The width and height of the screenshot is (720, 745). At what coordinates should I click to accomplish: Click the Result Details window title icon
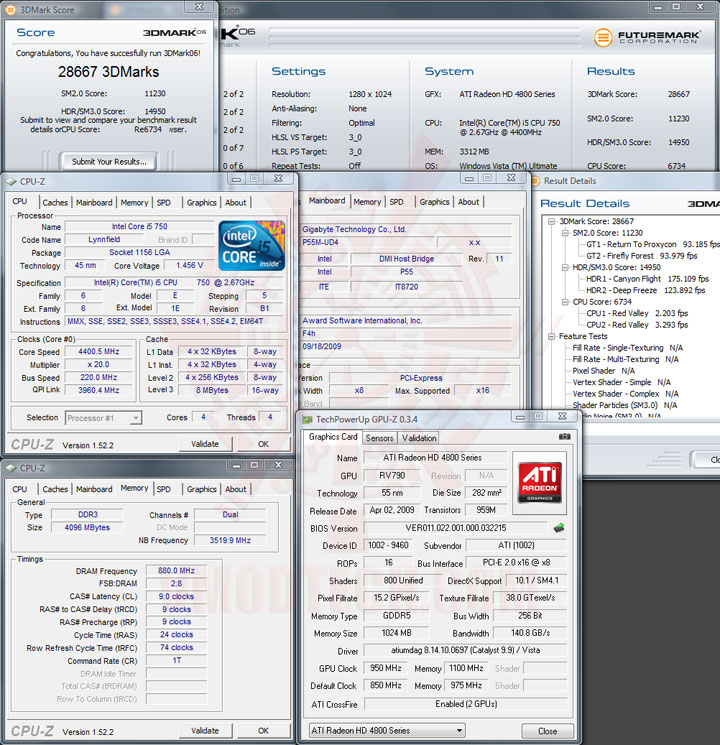coord(536,181)
